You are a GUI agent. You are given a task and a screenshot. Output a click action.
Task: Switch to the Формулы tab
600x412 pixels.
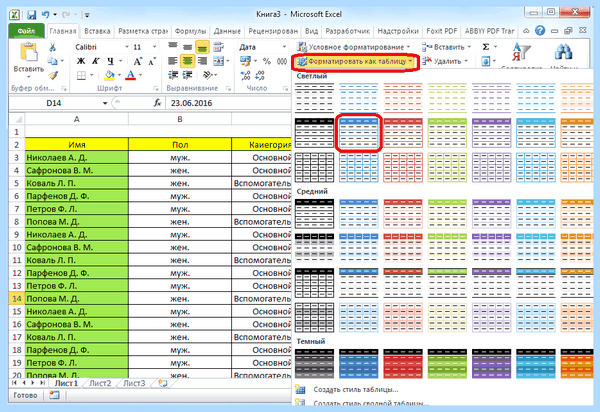coord(190,31)
